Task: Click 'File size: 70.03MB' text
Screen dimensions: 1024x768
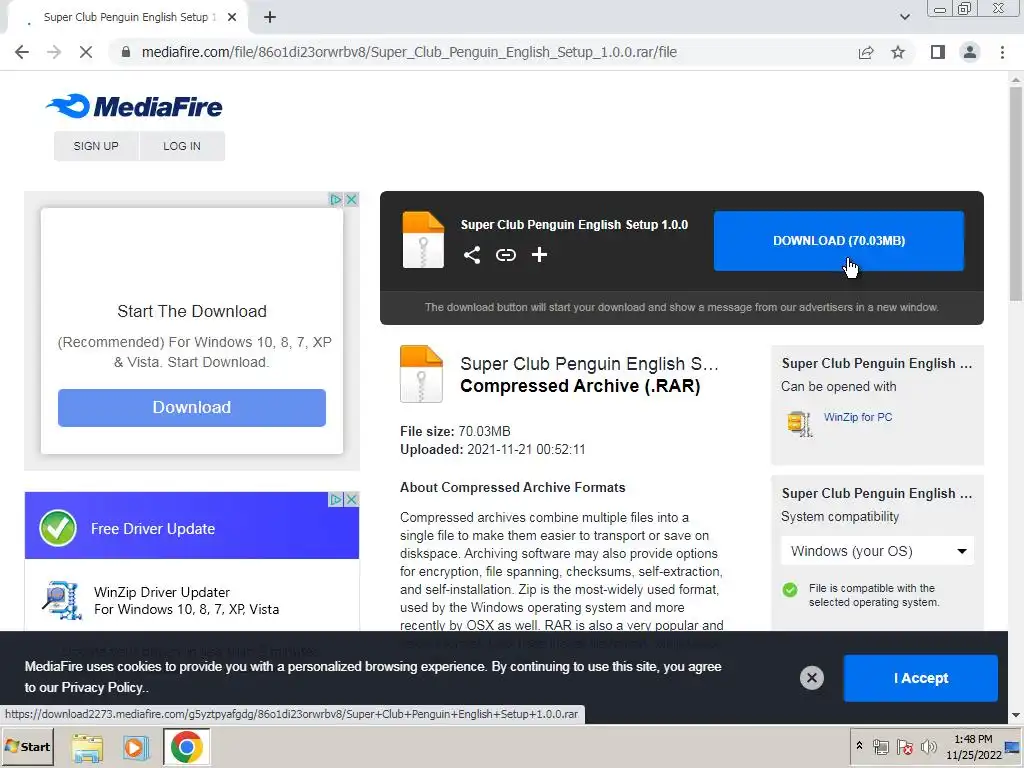Action: (x=455, y=431)
